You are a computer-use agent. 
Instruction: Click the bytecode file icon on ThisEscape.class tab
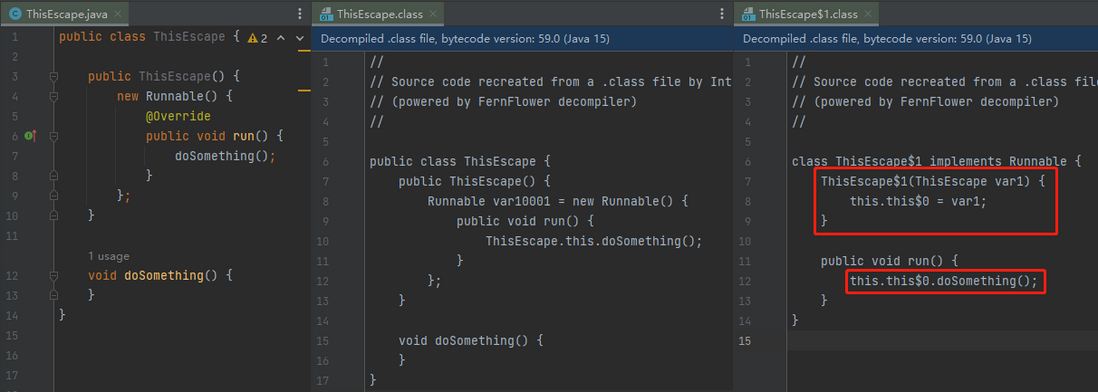point(325,14)
